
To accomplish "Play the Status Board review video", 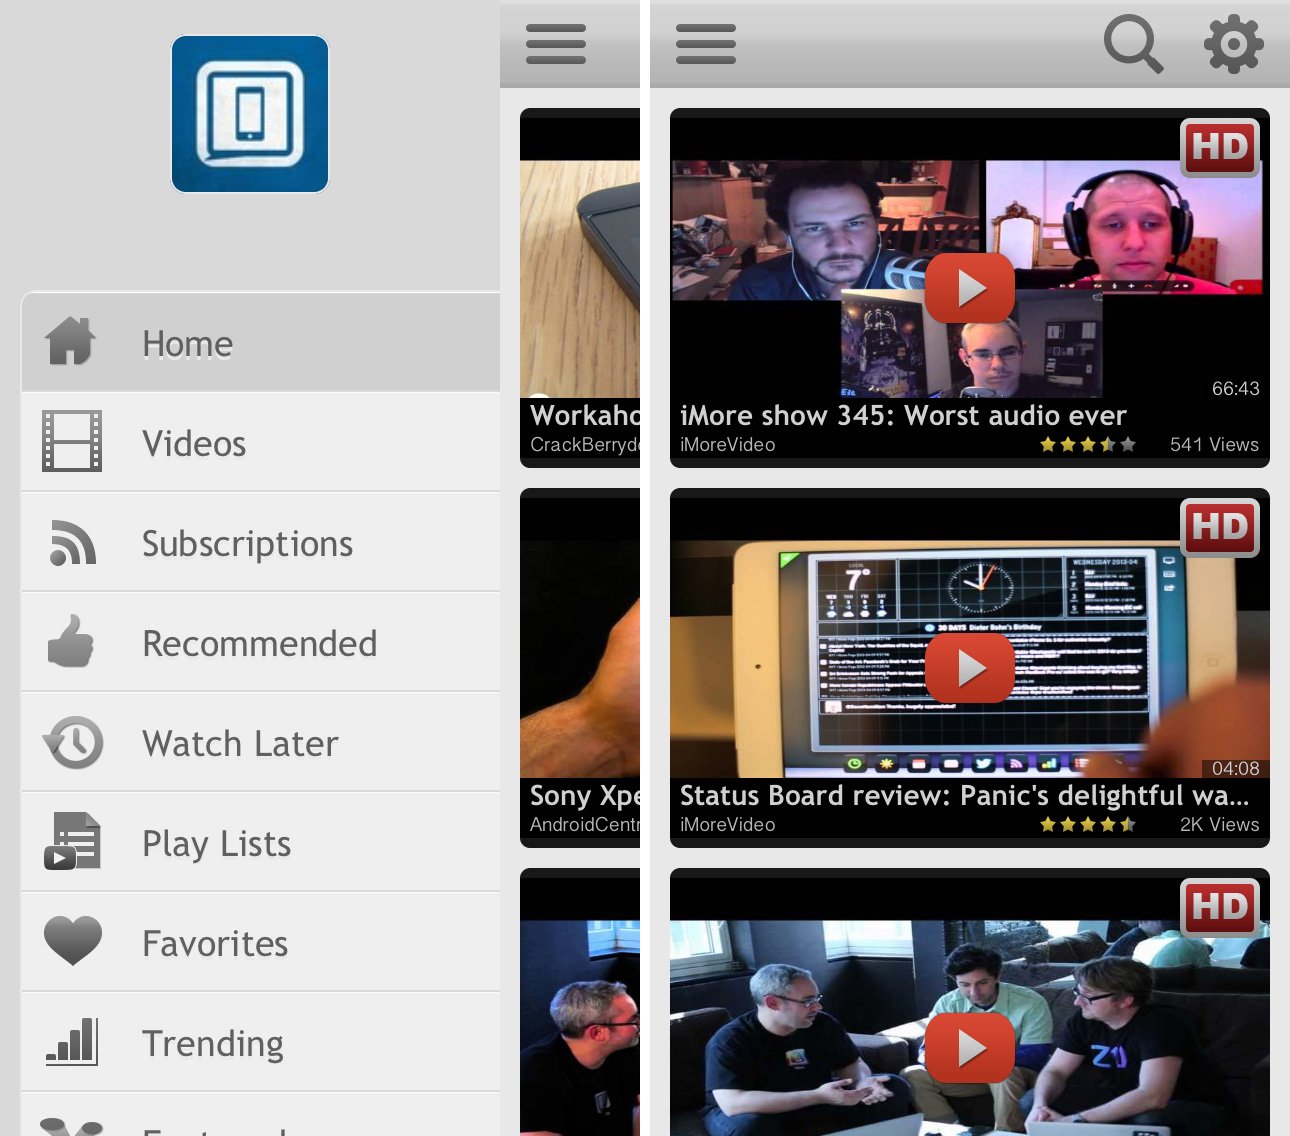I will pyautogui.click(x=970, y=668).
